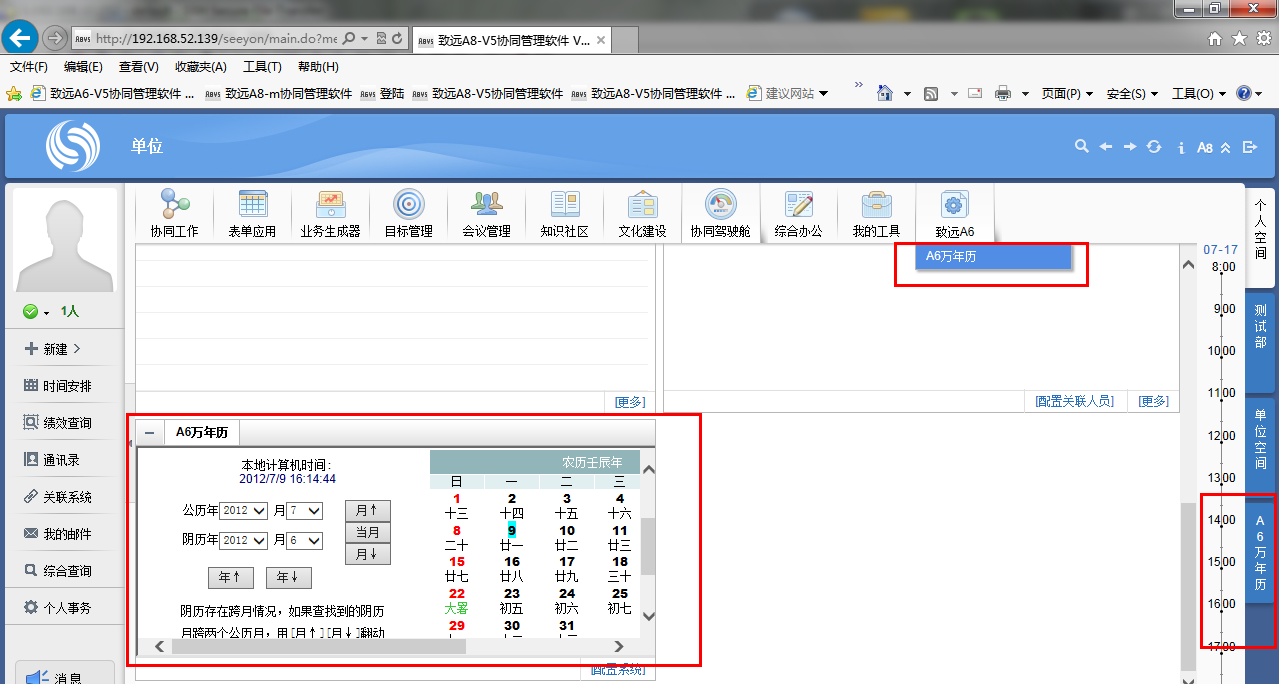Screen dimensions: 1279x684
Task: Launch the 协同驾驶舱 dashboard icon
Action: (x=720, y=205)
